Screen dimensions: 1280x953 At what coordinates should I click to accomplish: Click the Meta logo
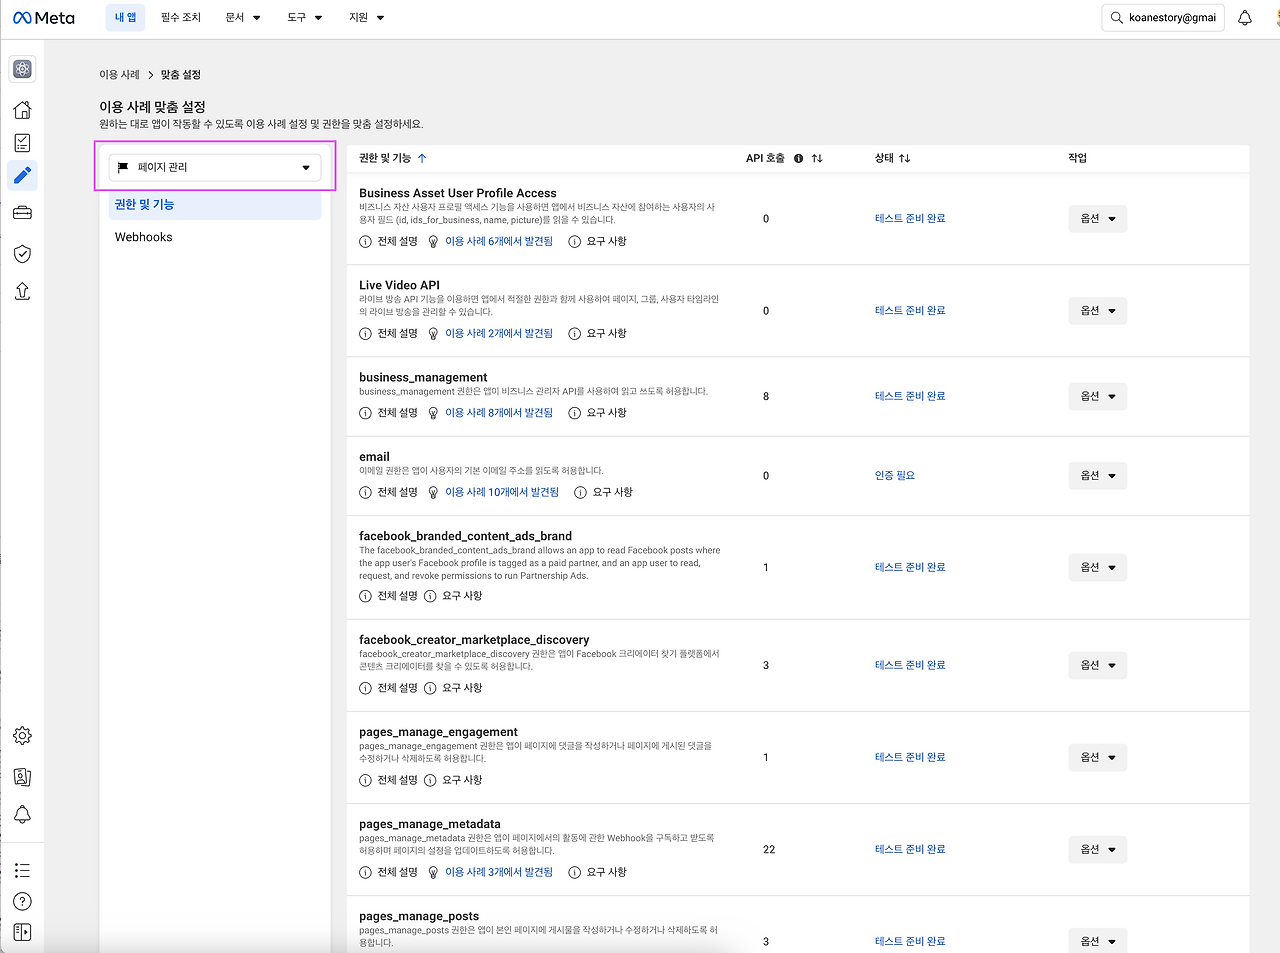tap(44, 18)
